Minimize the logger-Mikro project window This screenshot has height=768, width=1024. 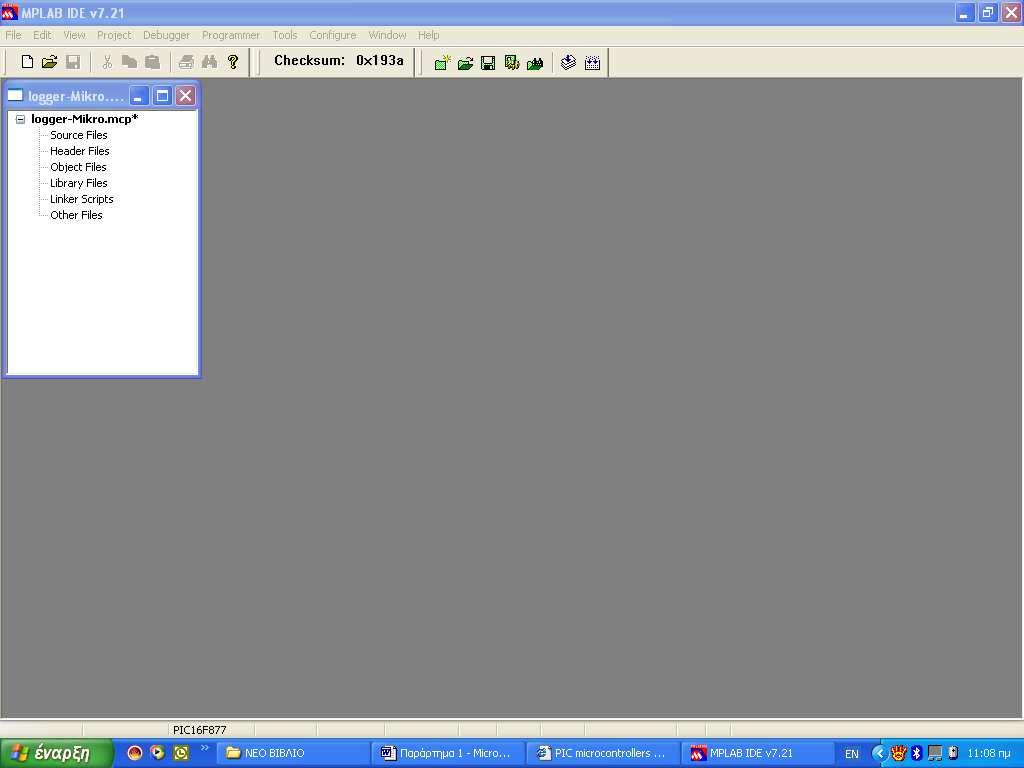click(x=138, y=96)
